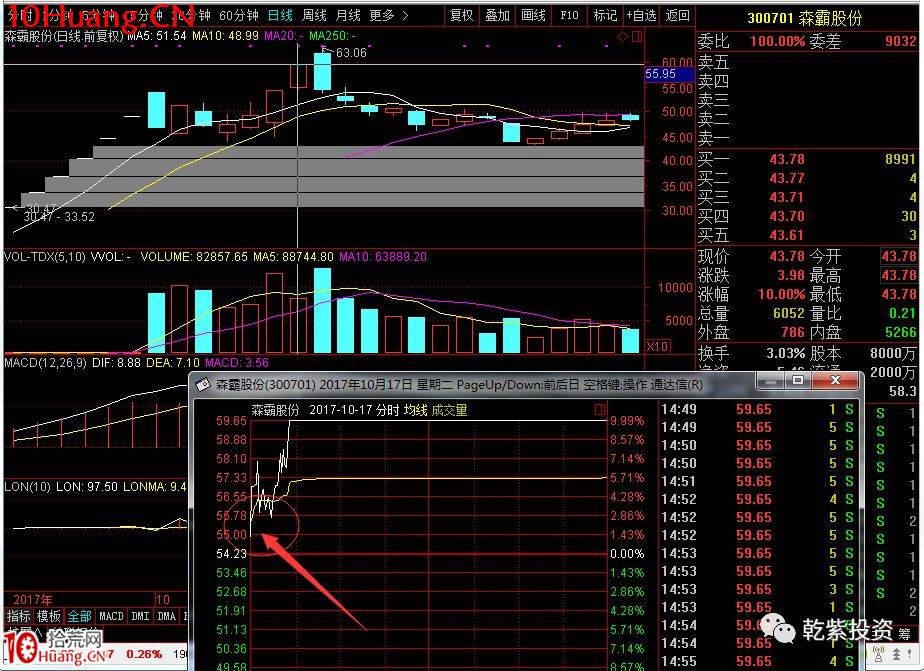Click the 总量 value 6052
This screenshot has width=924, height=671.
[788, 313]
